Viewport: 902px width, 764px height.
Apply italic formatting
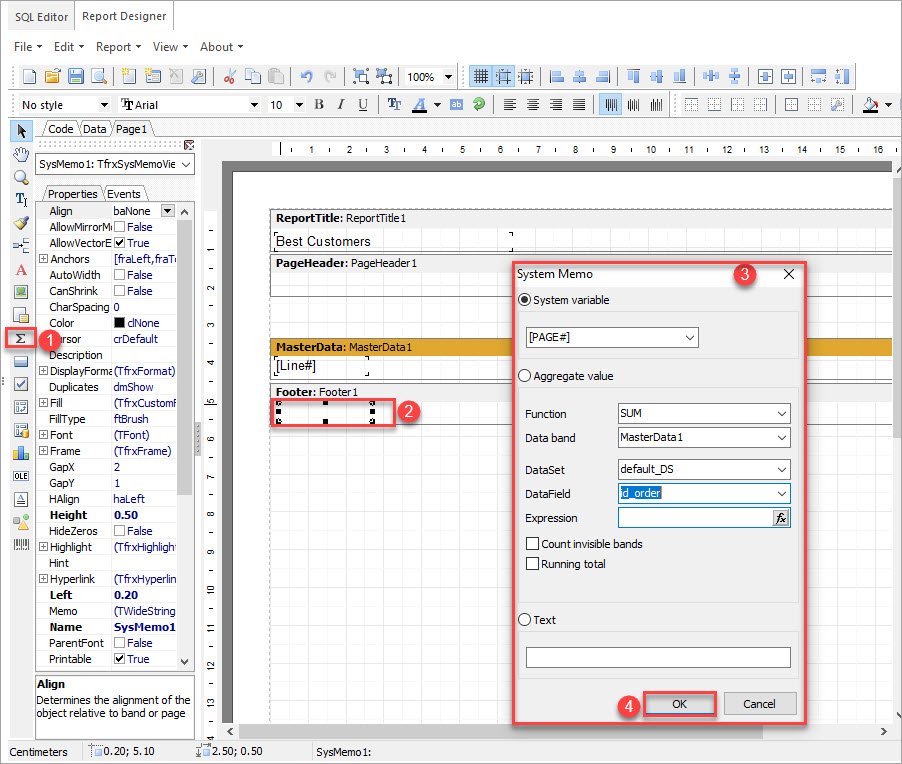tap(341, 104)
